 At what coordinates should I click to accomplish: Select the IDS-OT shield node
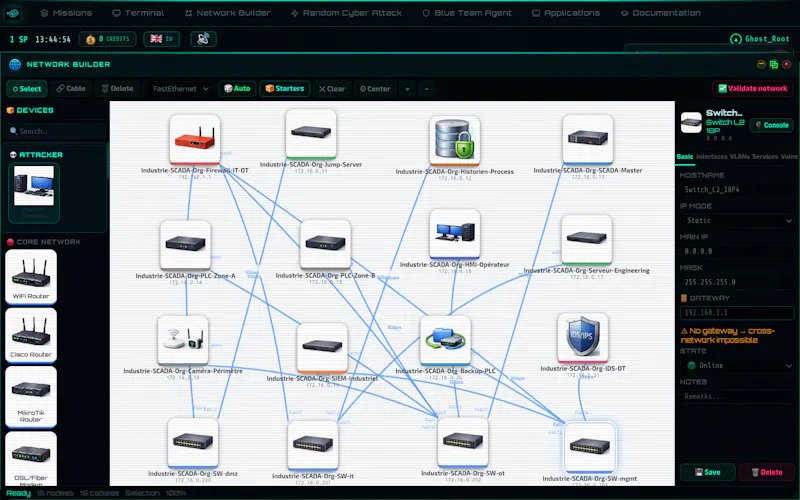pos(583,337)
